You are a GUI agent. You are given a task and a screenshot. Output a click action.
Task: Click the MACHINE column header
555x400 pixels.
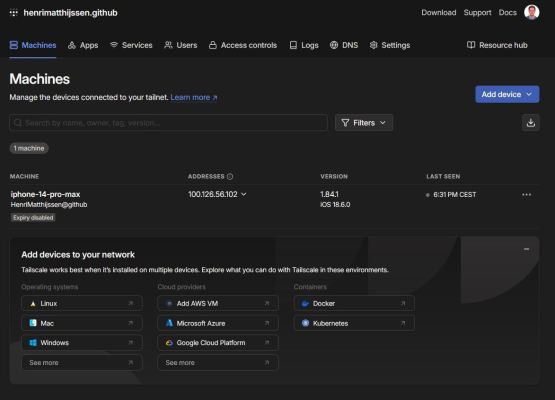click(x=24, y=176)
